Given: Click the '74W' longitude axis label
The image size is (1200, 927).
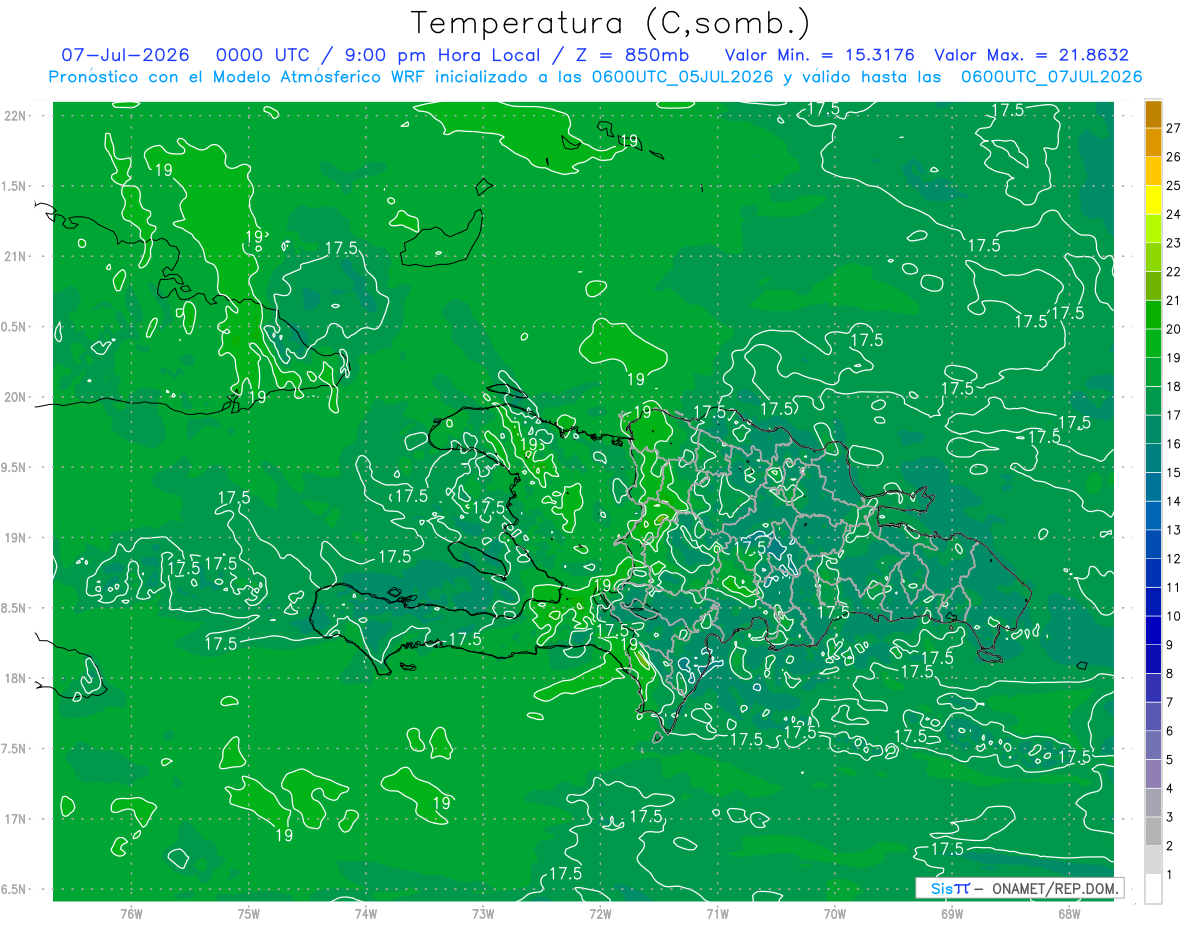Looking at the screenshot, I should coord(365,913).
